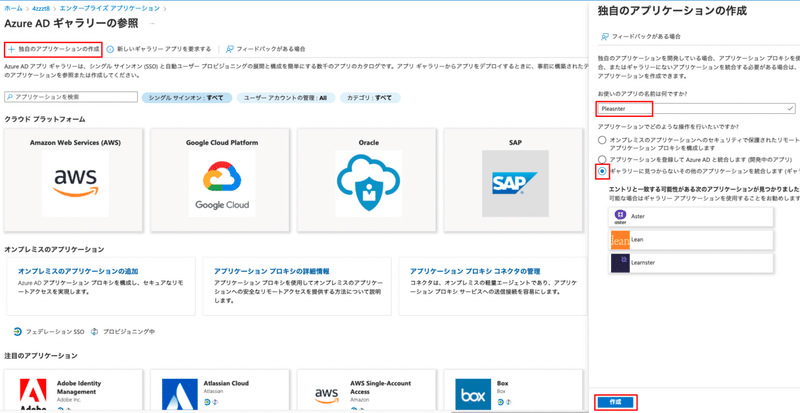
Task: Click the Adobe Identity Management title
Action: pyautogui.click(x=79, y=387)
